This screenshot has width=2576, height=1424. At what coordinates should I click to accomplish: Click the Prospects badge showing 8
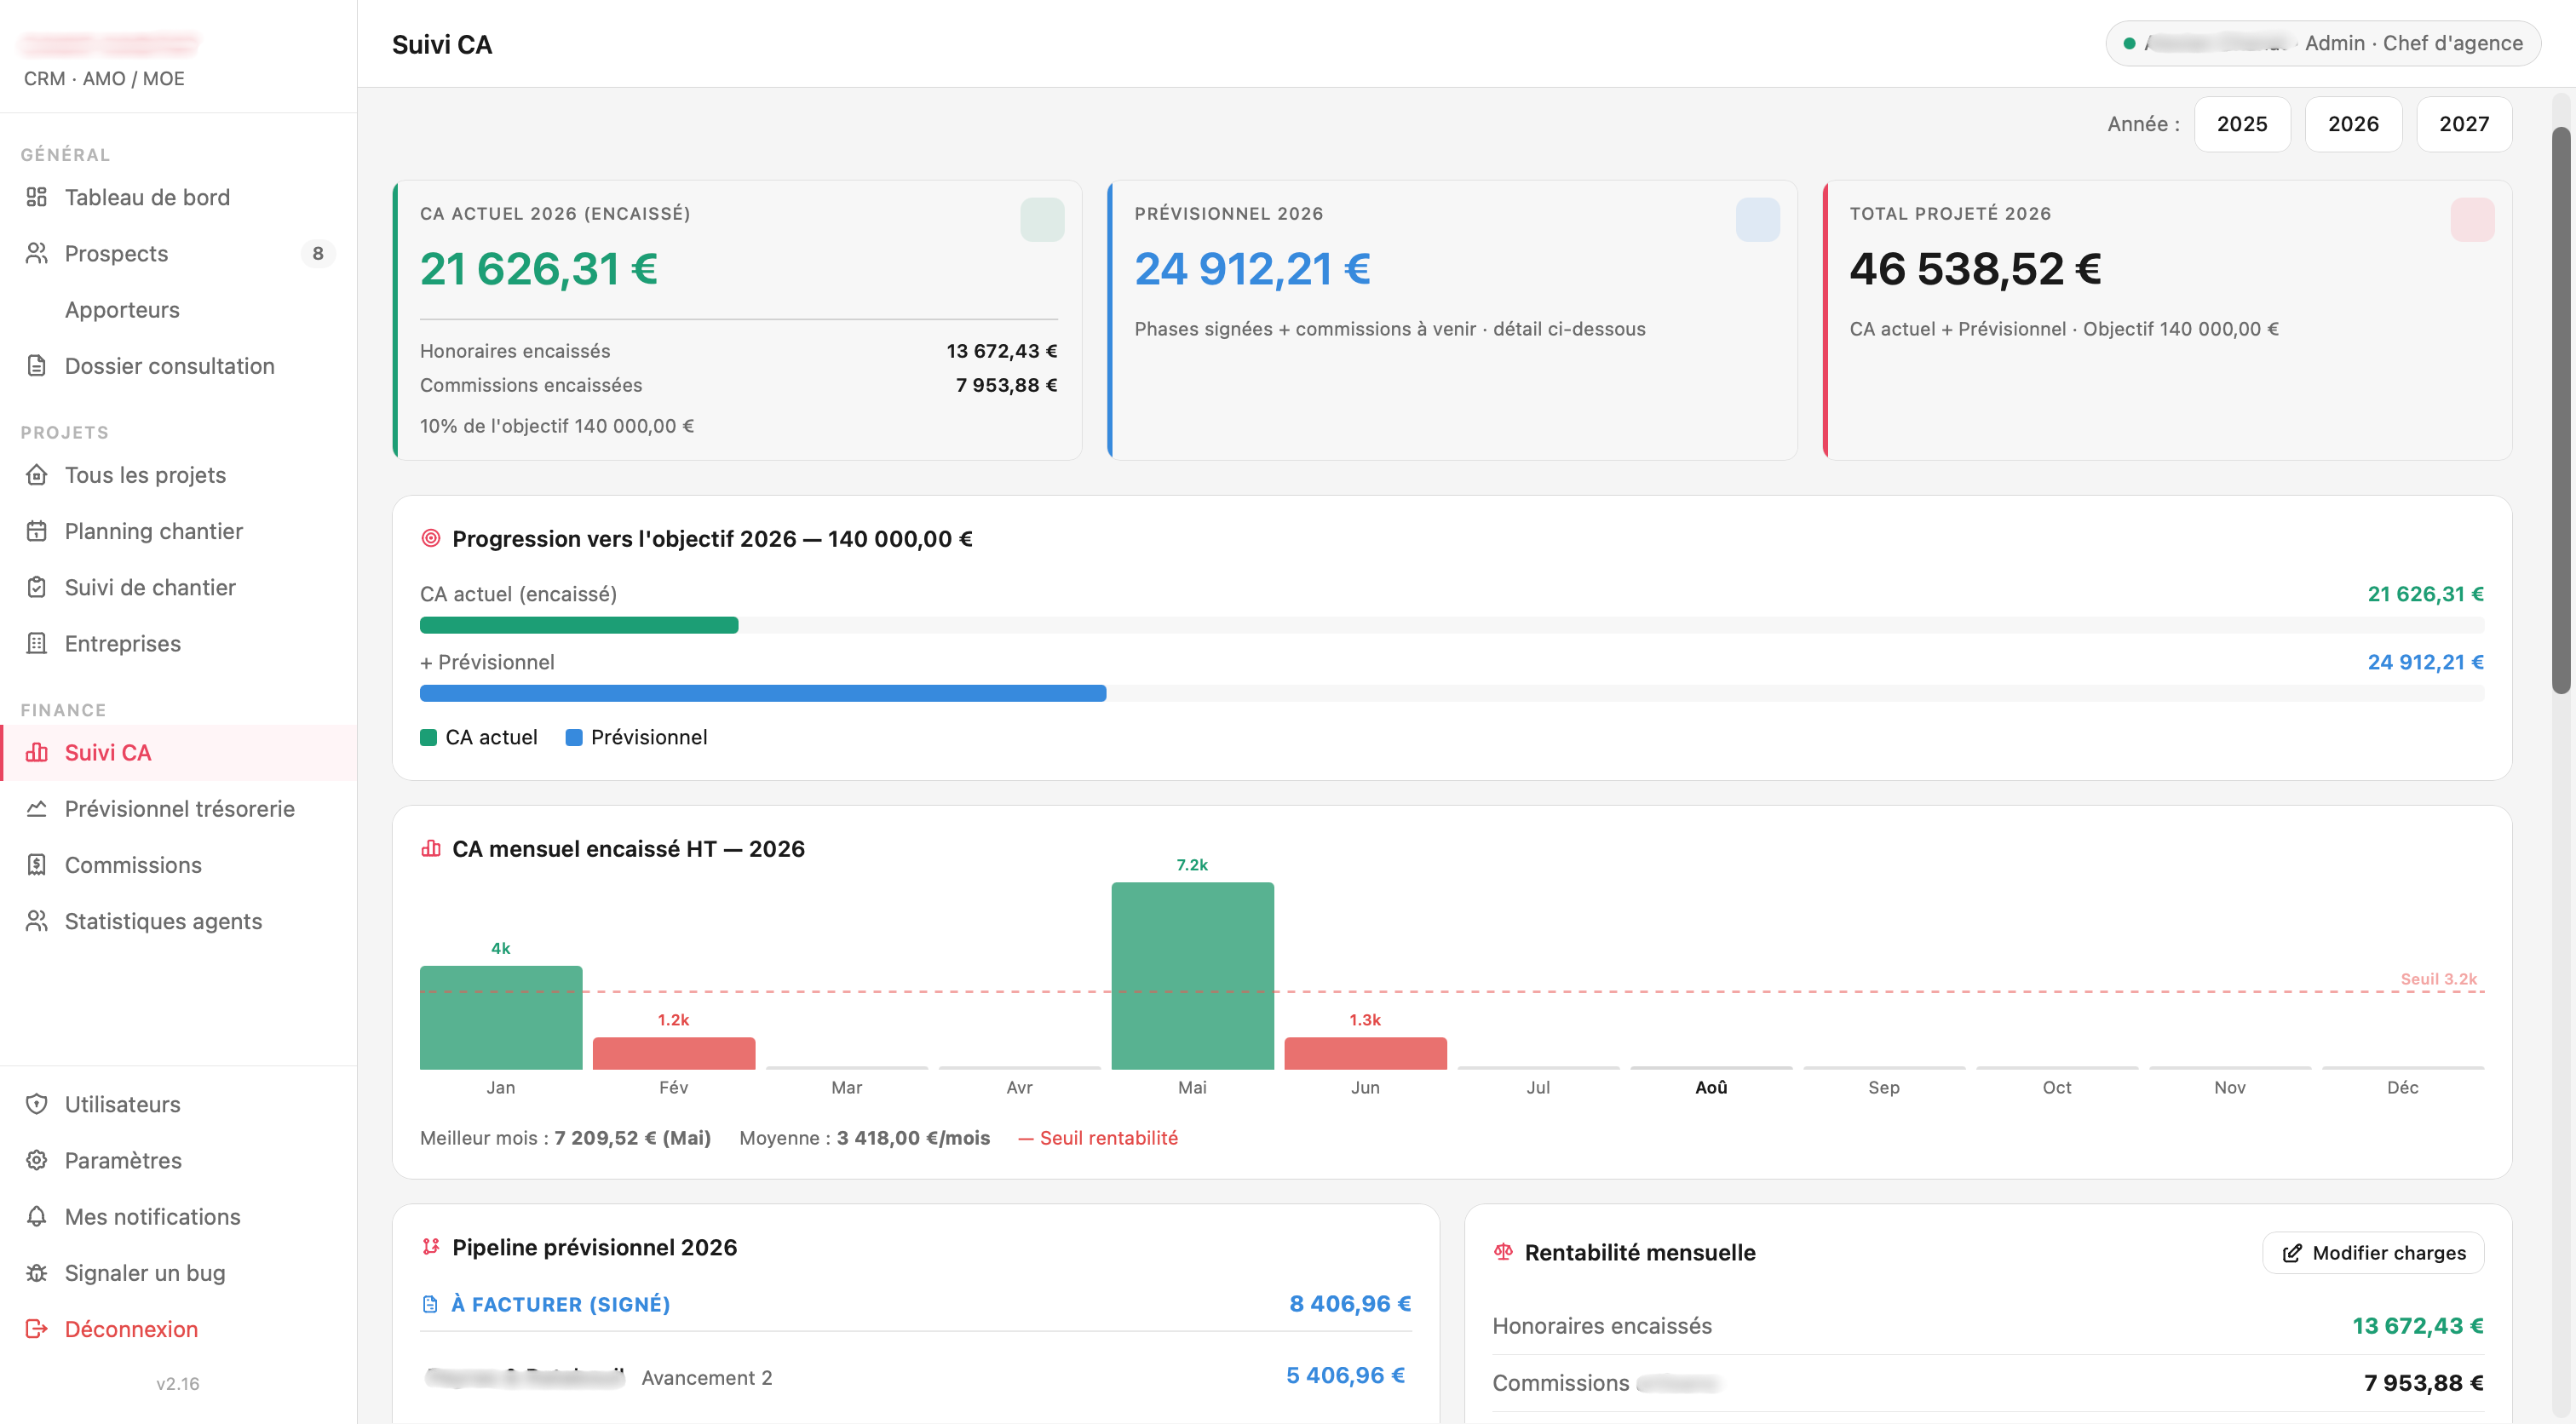point(318,253)
